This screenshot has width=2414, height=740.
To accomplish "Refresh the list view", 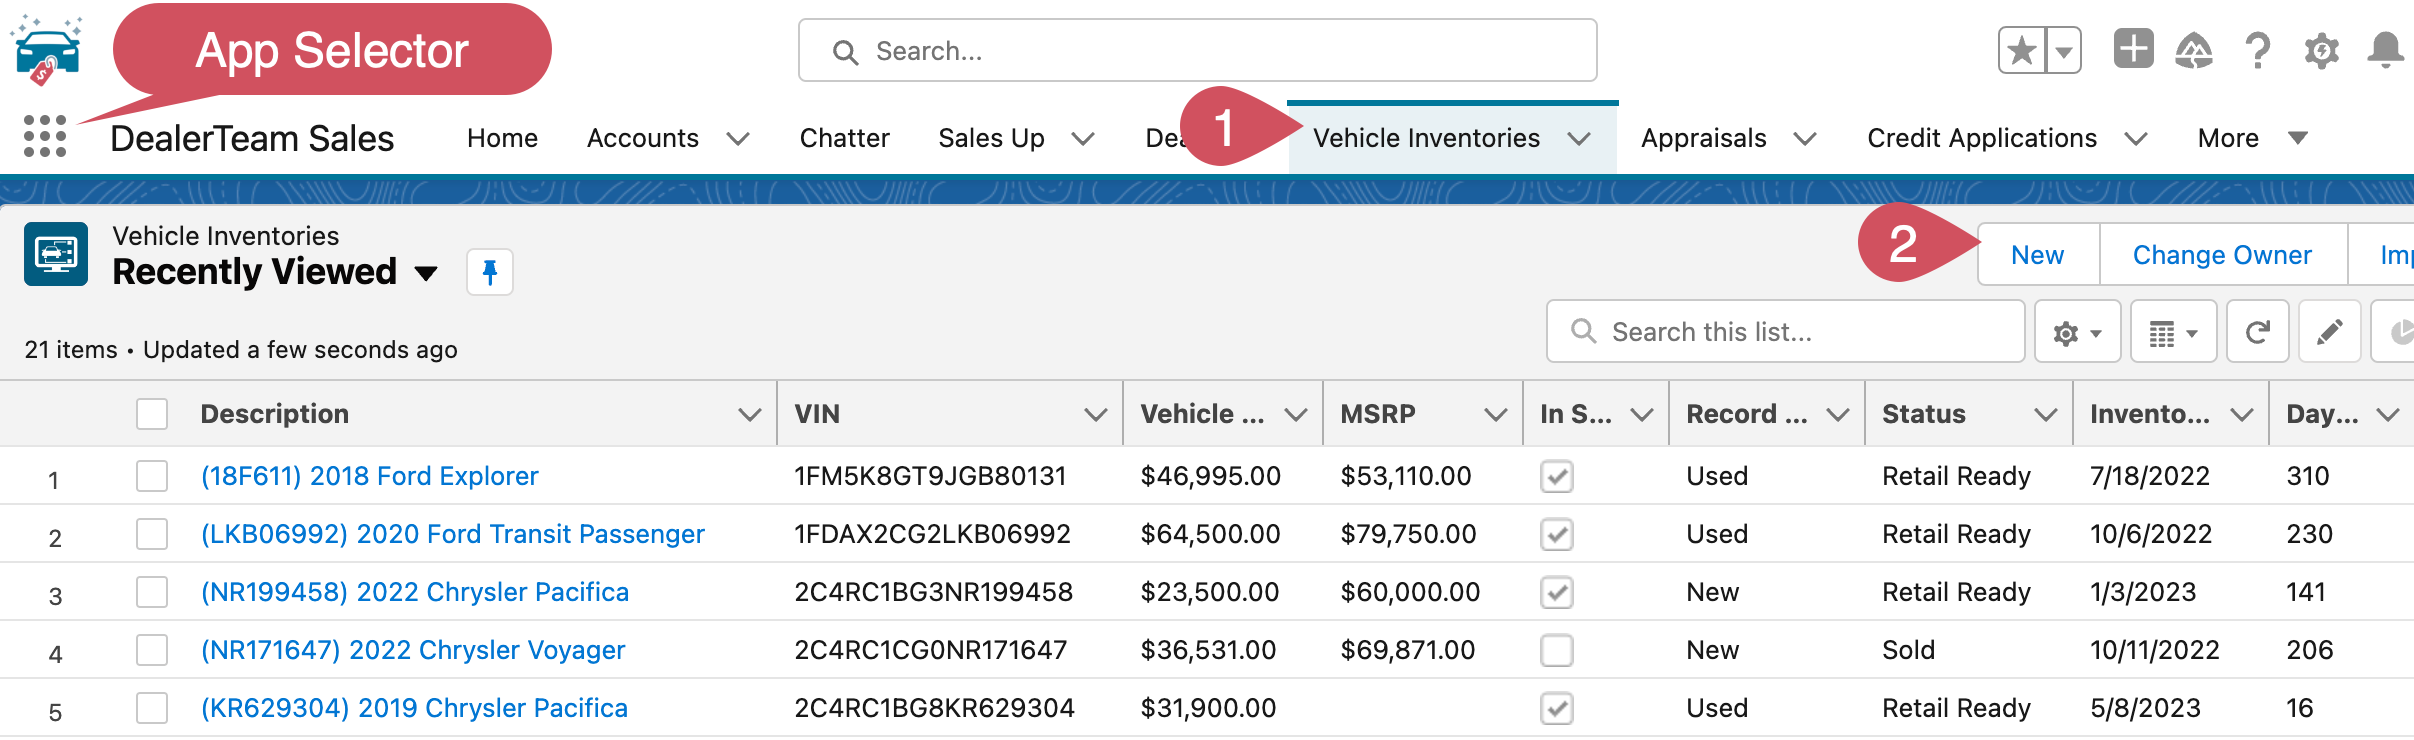I will coord(2257,332).
